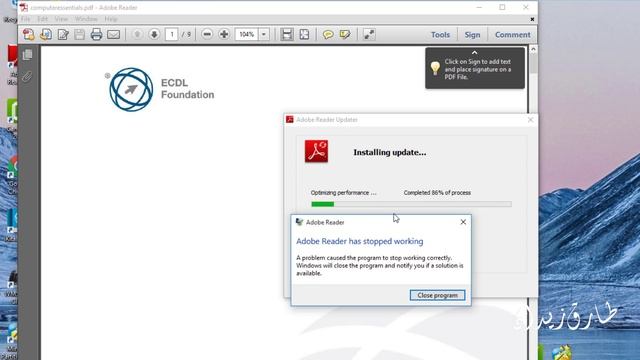Print the document with printer icon
Screen dimensions: 640x360
click(x=96, y=35)
